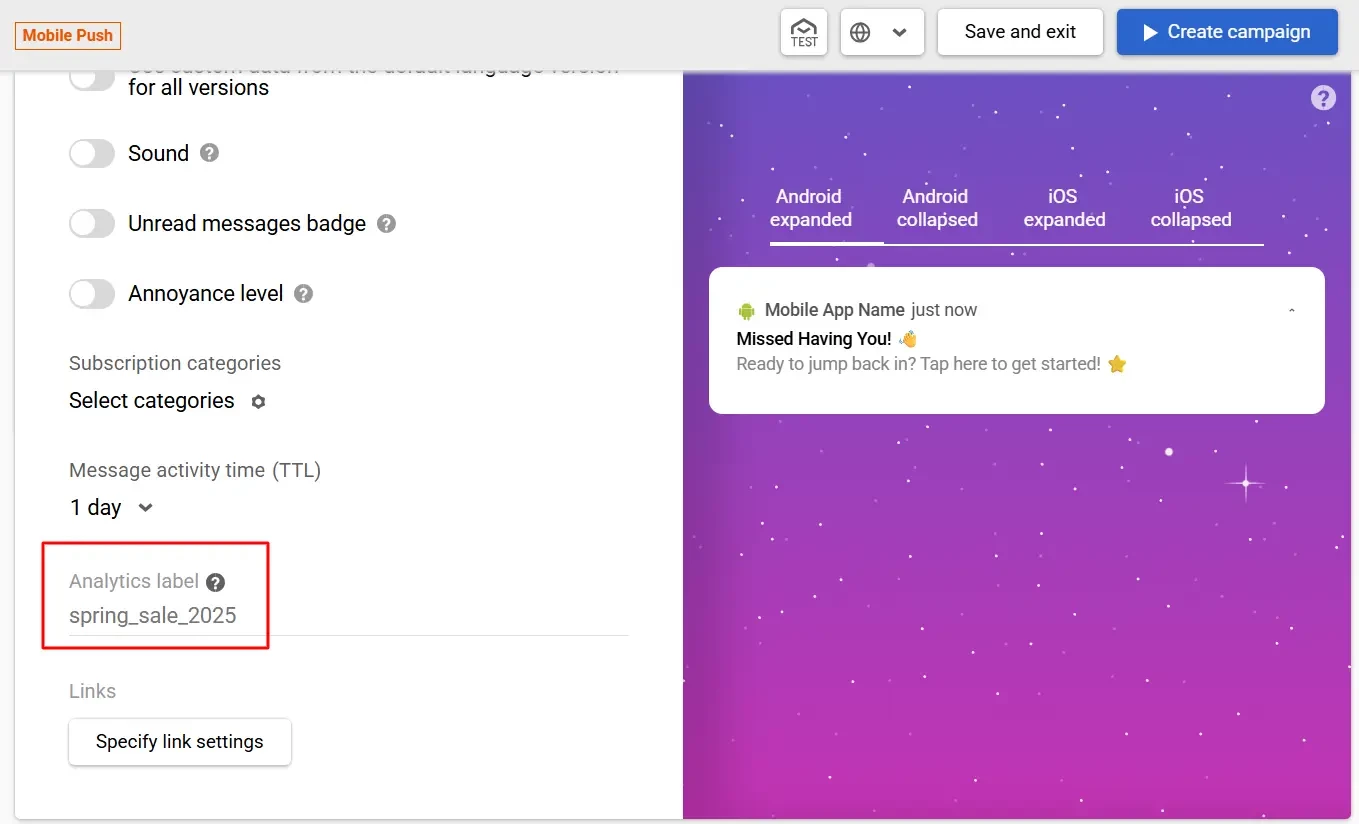Viewport: 1359px width, 824px height.
Task: Expand the 1 day TTL dropdown
Action: point(111,508)
